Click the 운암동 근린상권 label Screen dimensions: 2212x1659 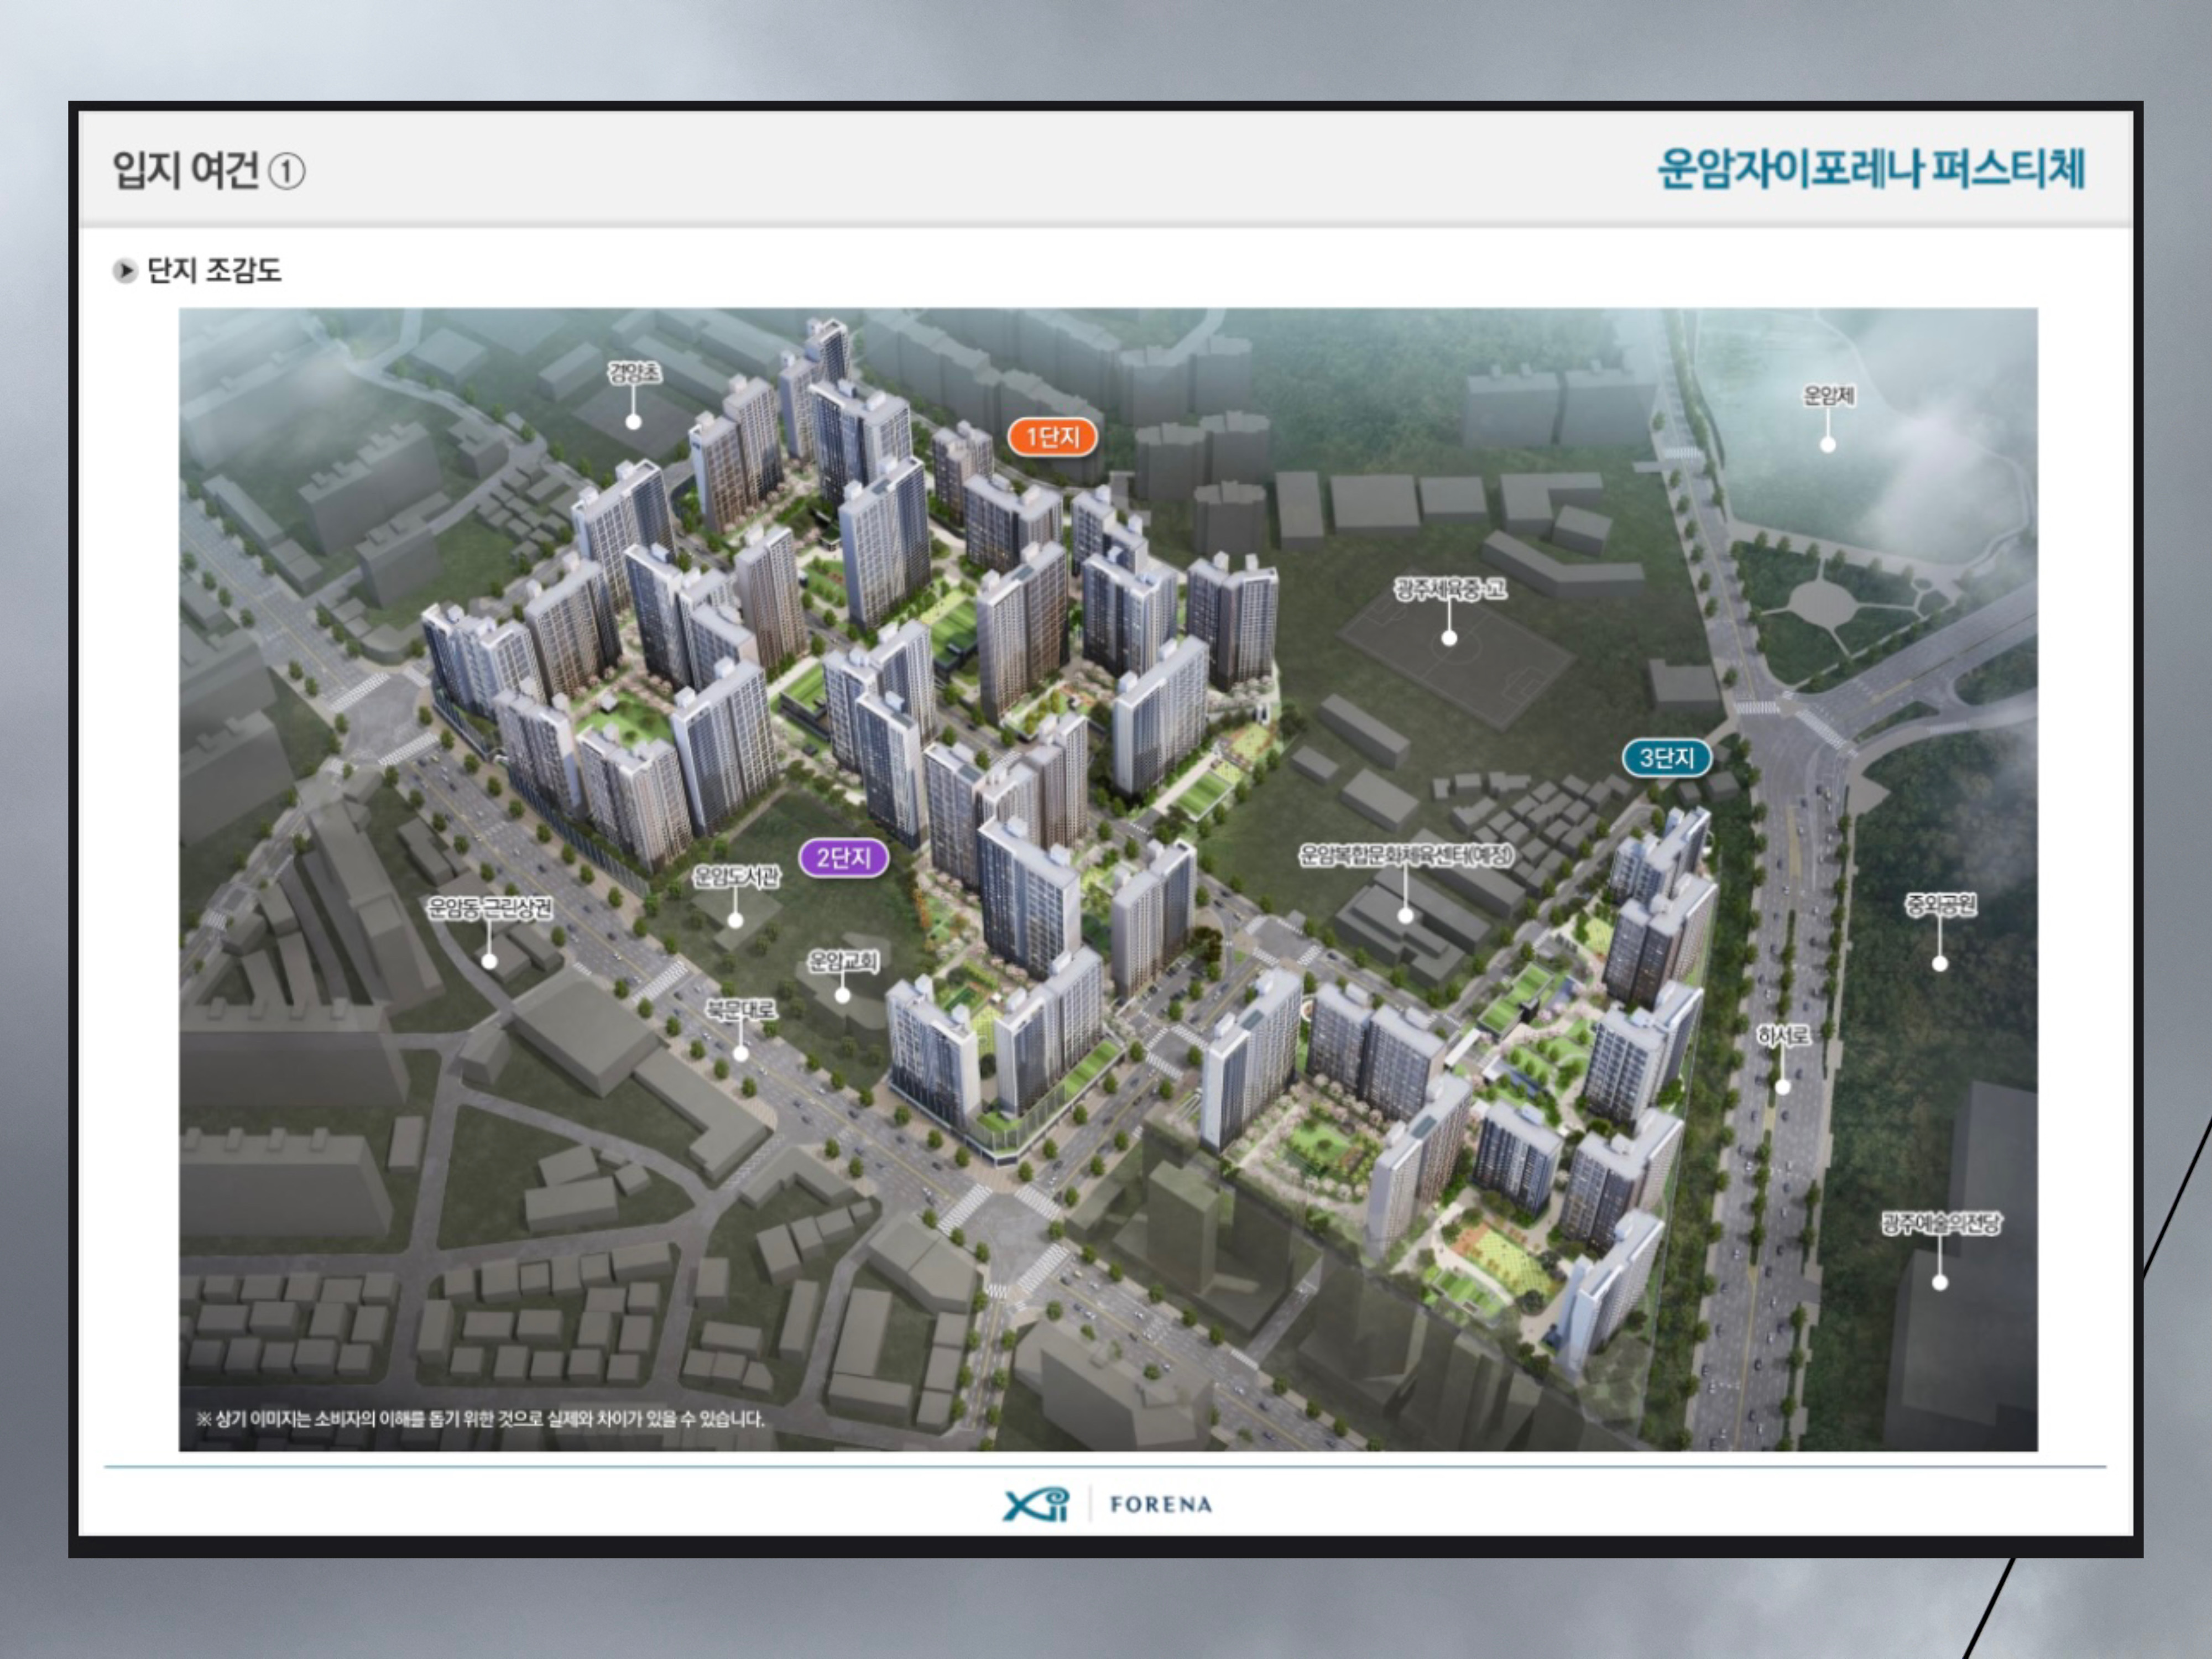[489, 908]
